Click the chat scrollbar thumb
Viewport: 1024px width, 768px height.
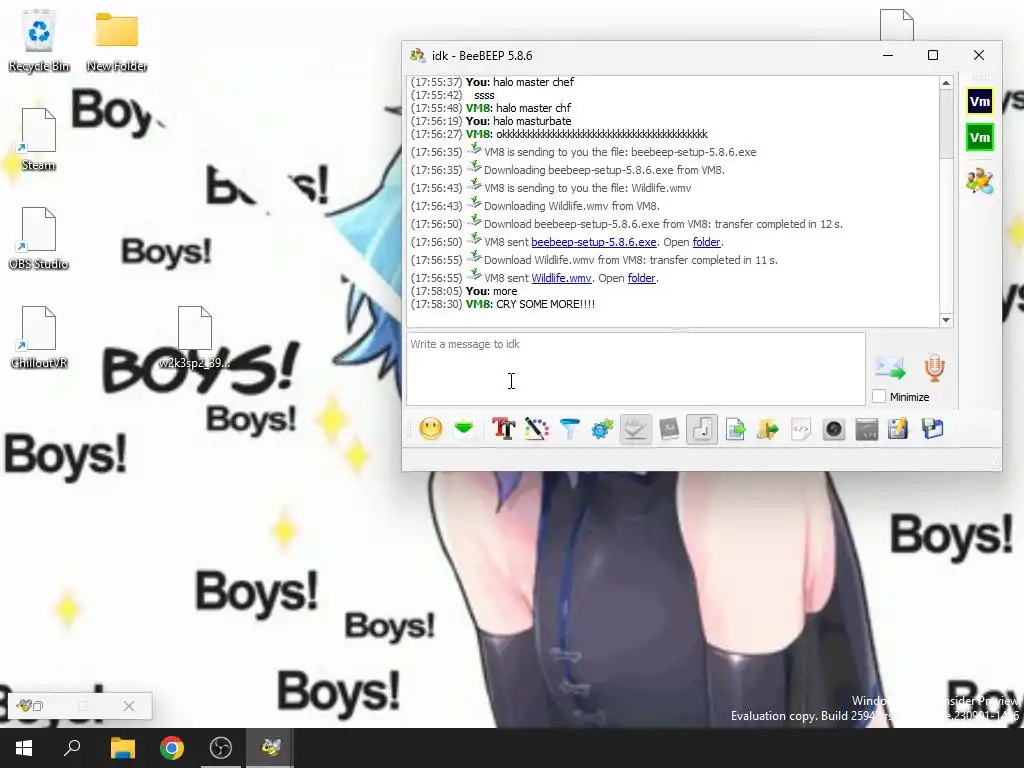[946, 124]
